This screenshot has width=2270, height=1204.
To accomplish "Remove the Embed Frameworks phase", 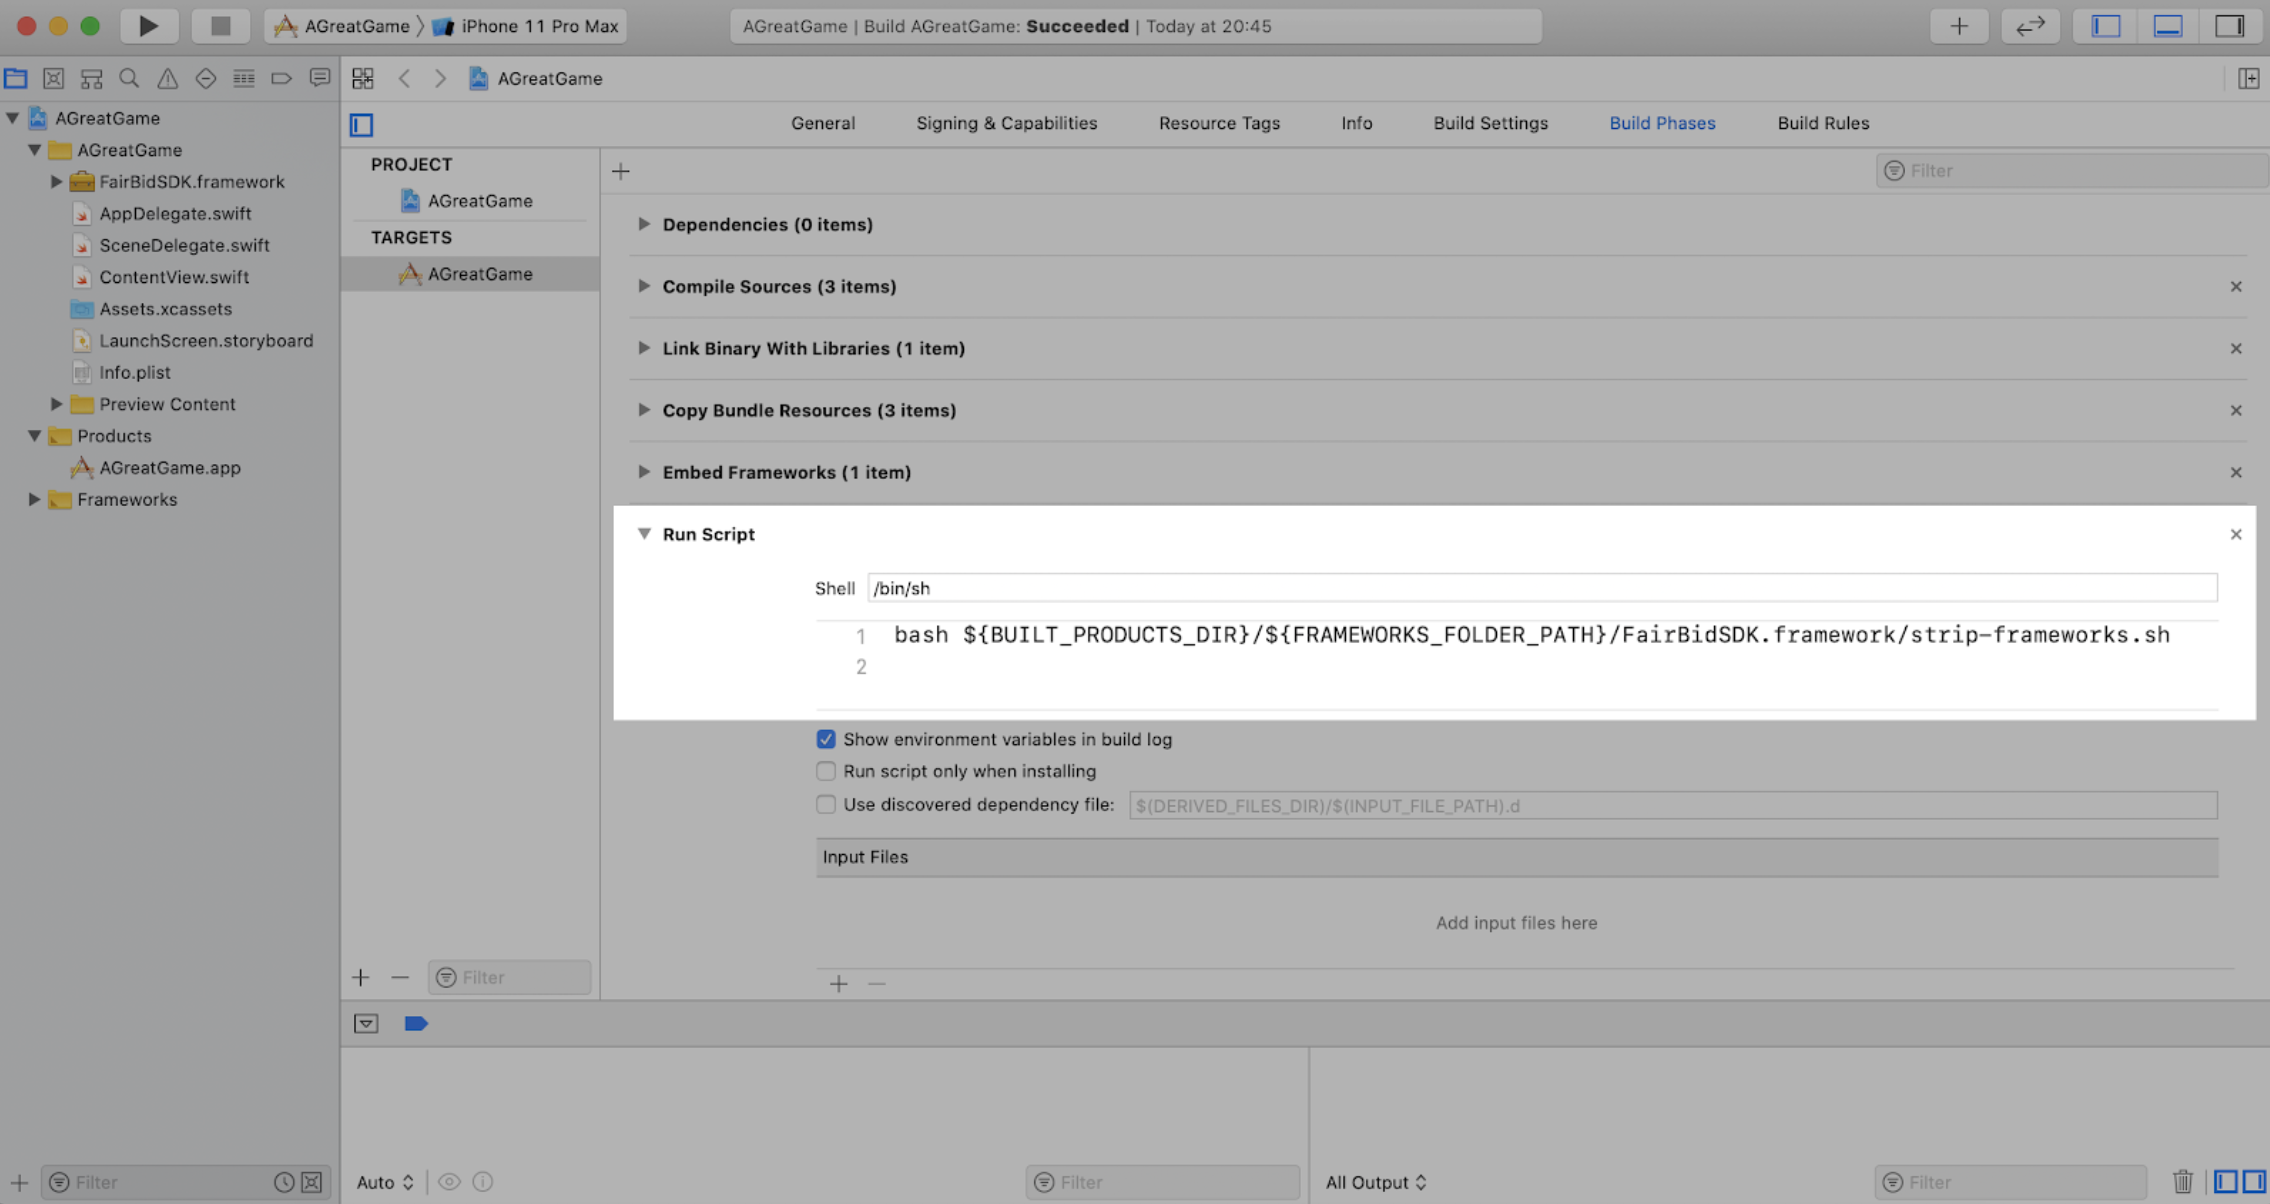I will tap(2236, 473).
